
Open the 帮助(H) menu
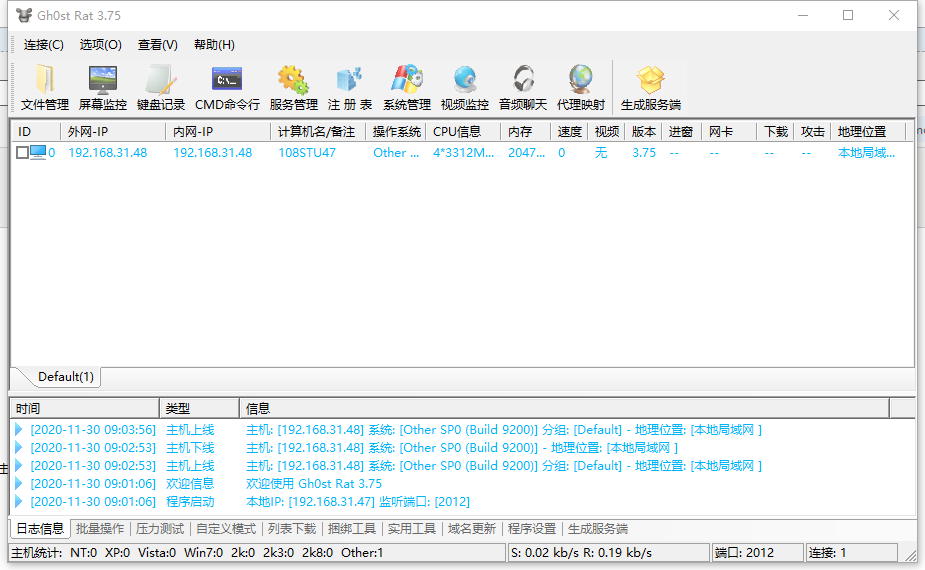pyautogui.click(x=214, y=45)
